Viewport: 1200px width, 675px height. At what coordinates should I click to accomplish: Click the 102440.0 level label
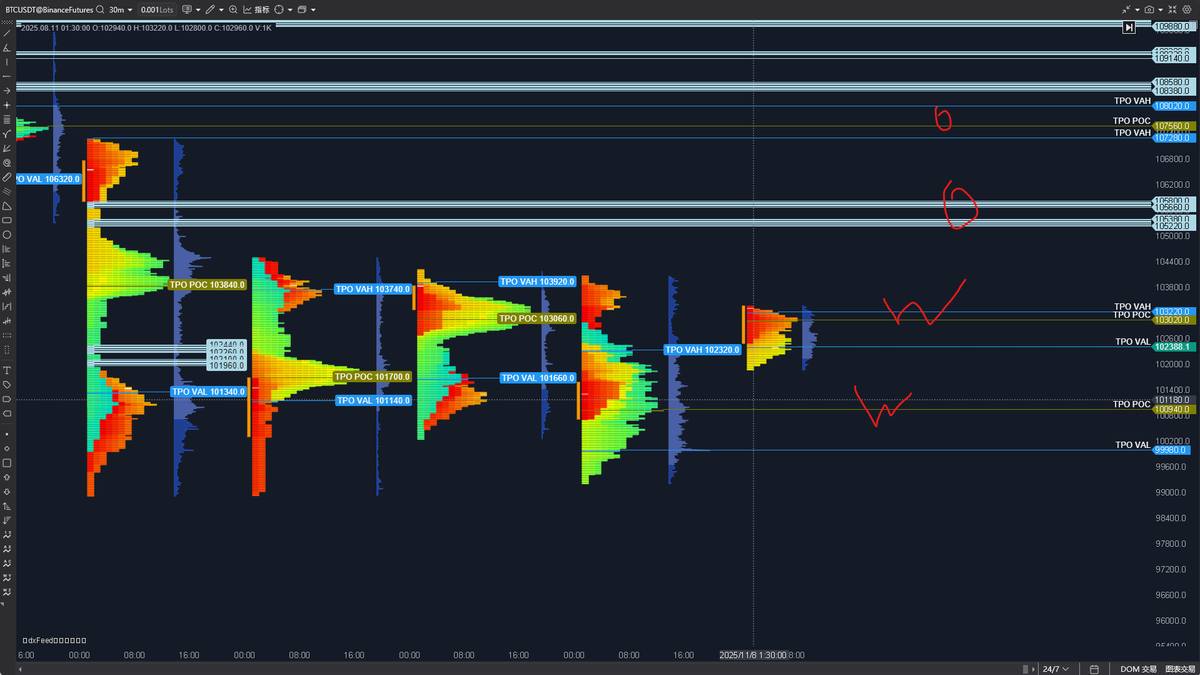[x=226, y=344]
